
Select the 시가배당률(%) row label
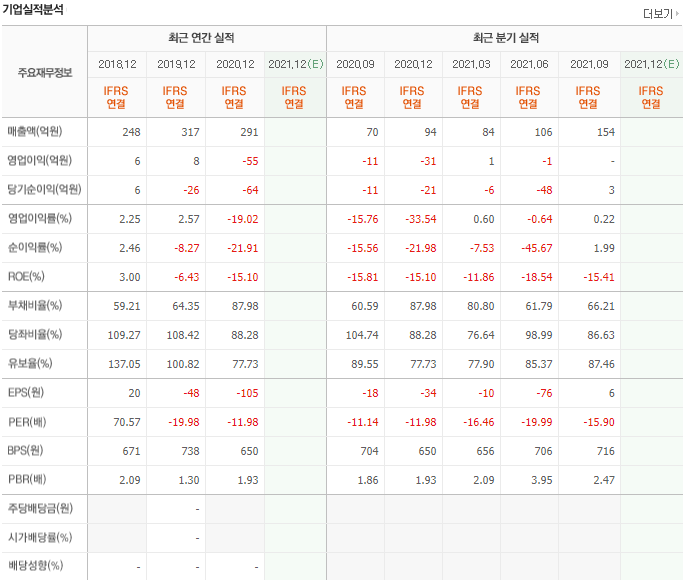(x=40, y=537)
